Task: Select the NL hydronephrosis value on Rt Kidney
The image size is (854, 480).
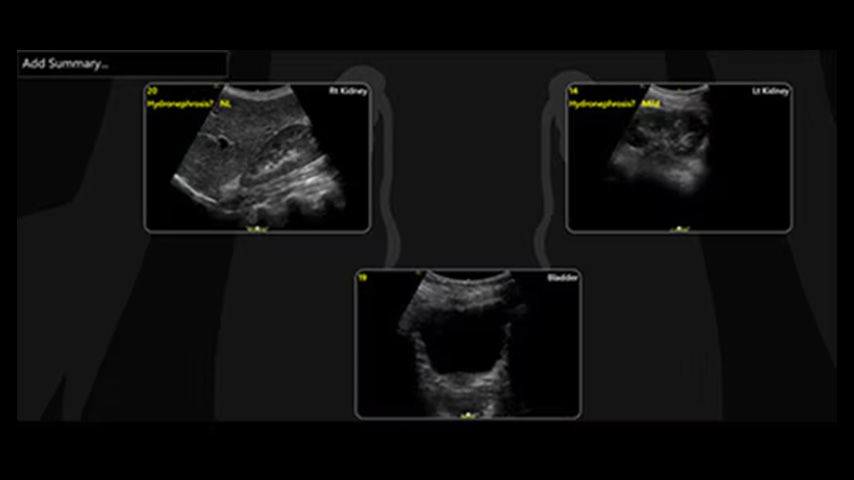Action: pos(226,103)
